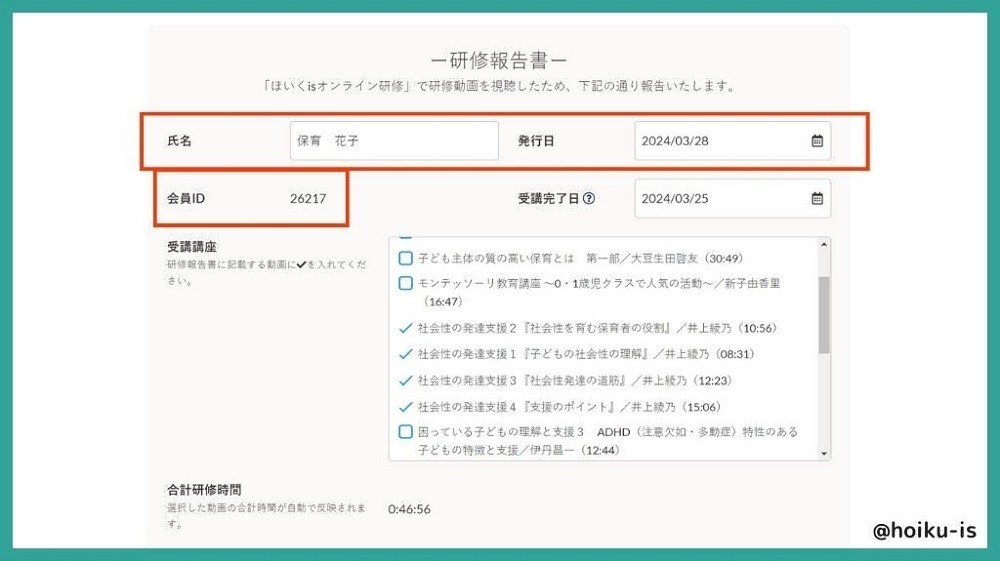Open the 発行日 calendar picker icon
Image resolution: width=1000 pixels, height=561 pixels.
coord(817,141)
